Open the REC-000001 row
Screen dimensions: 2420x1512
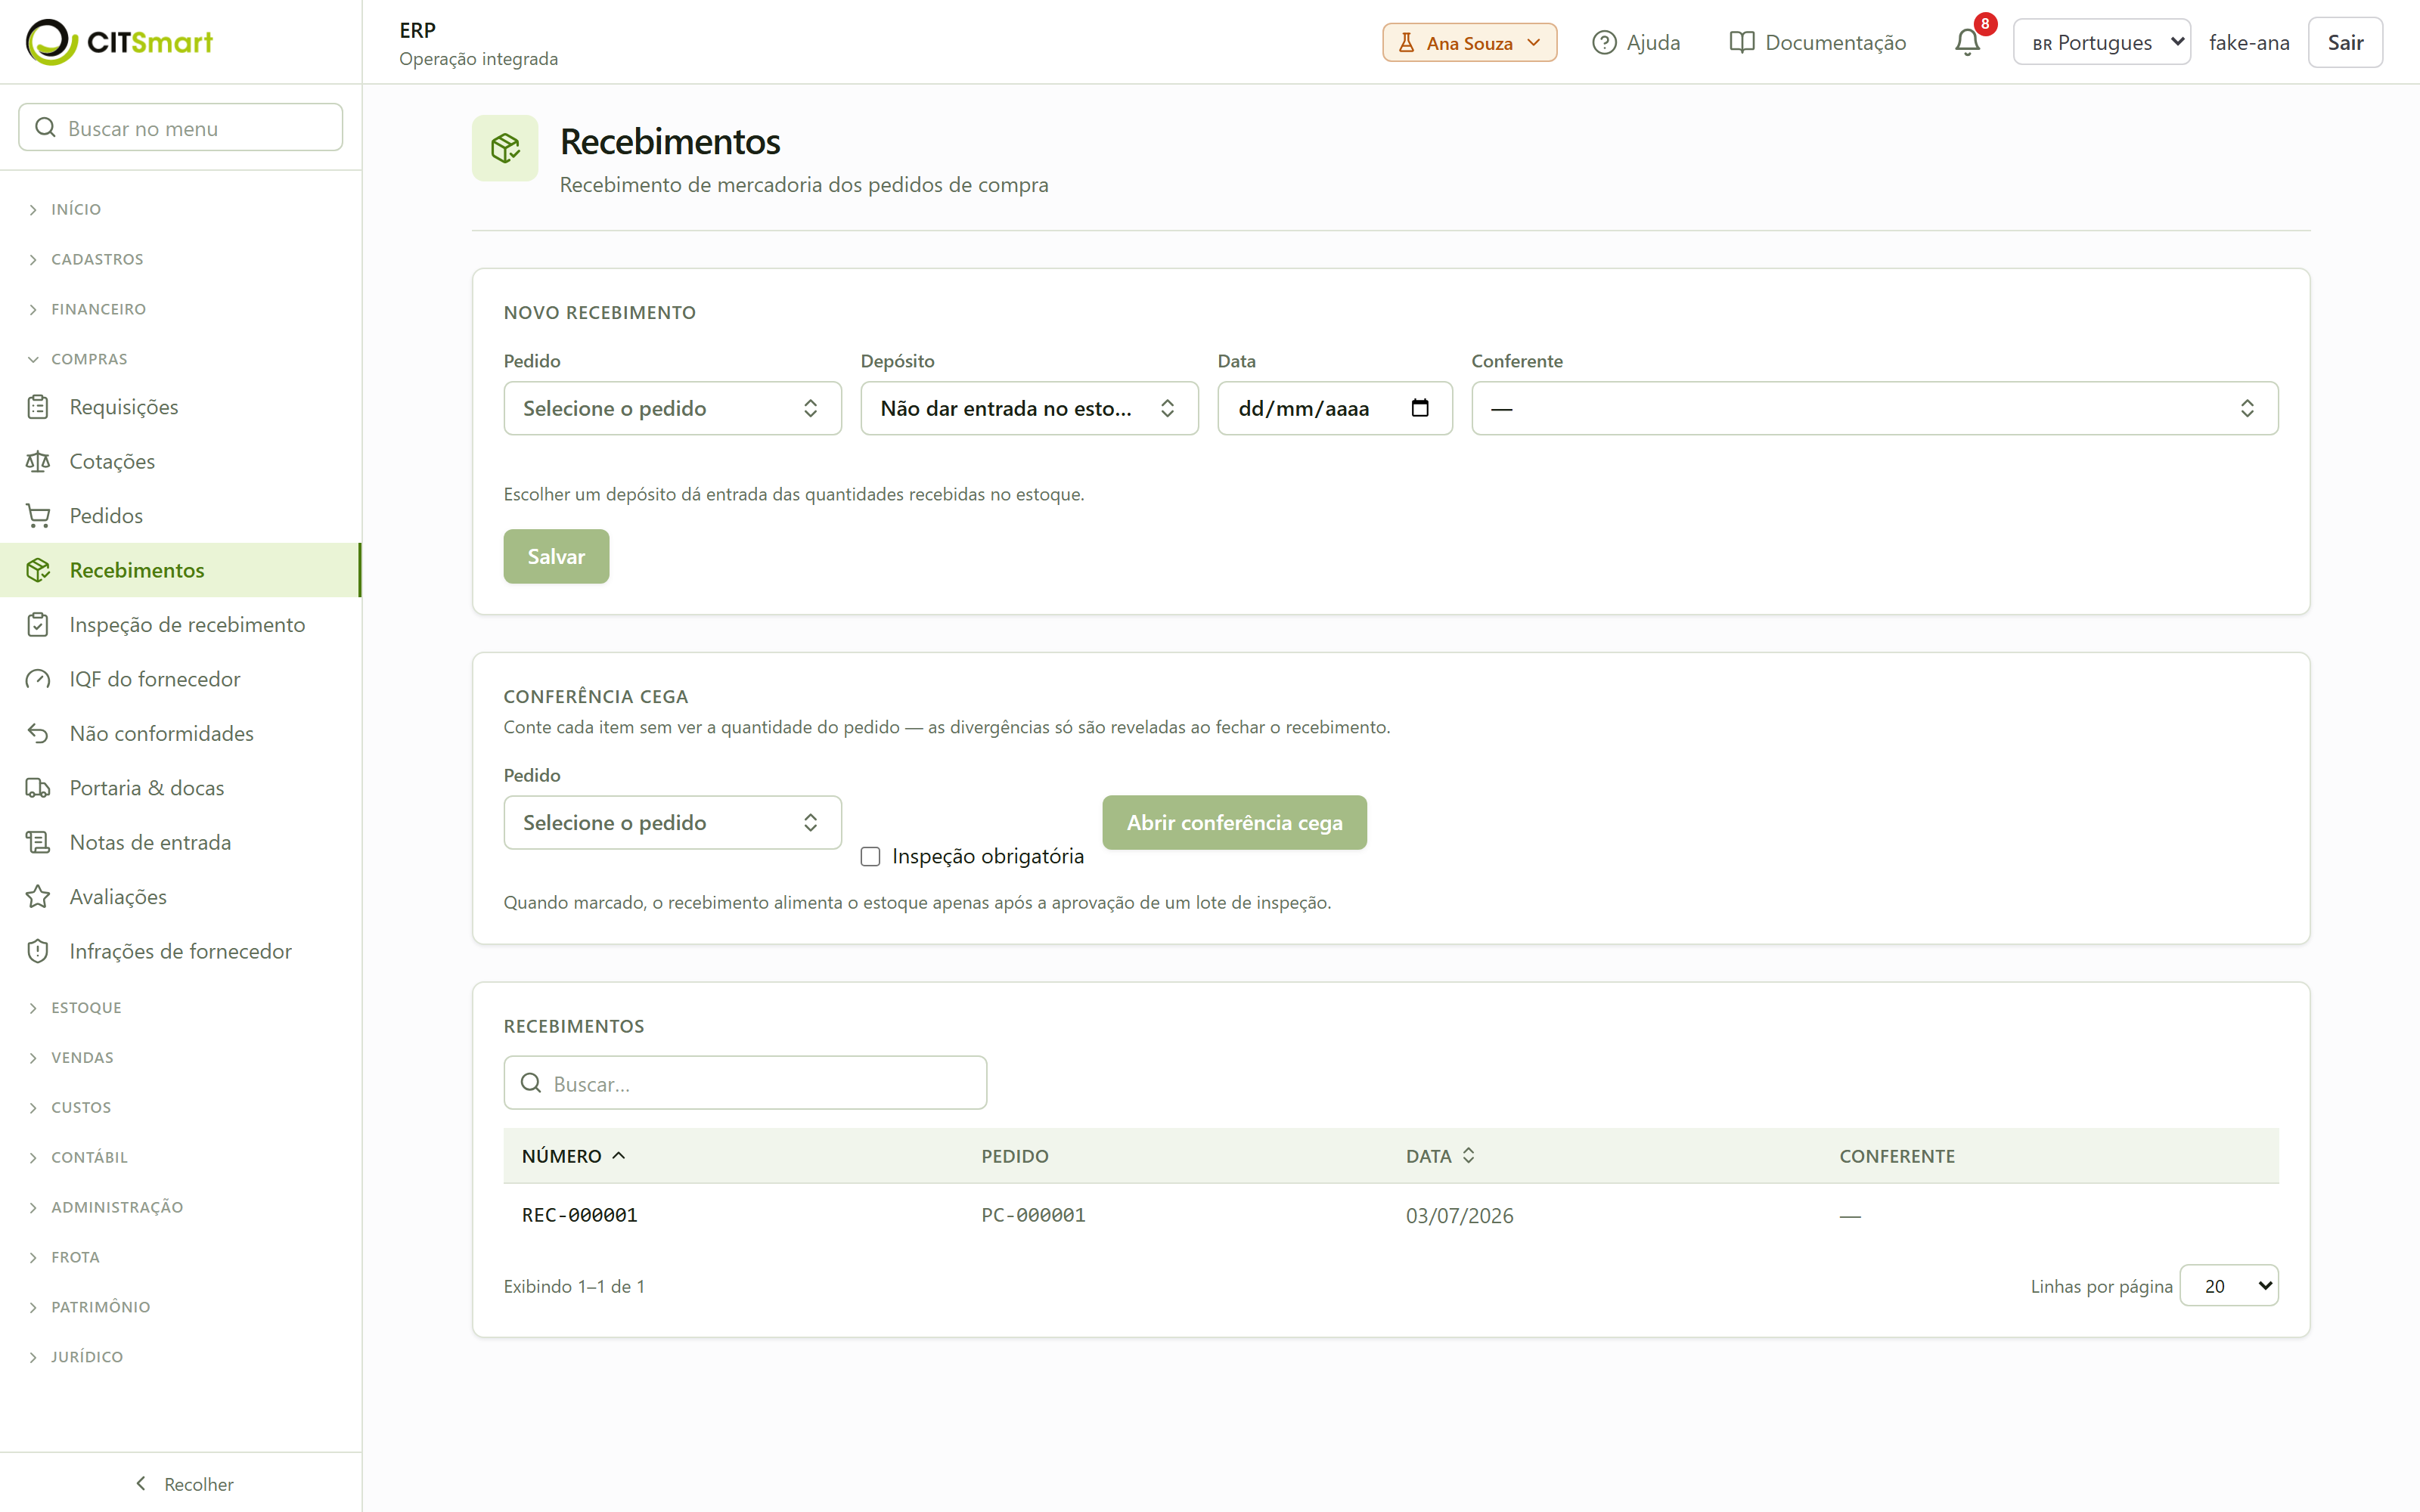pos(1391,1216)
